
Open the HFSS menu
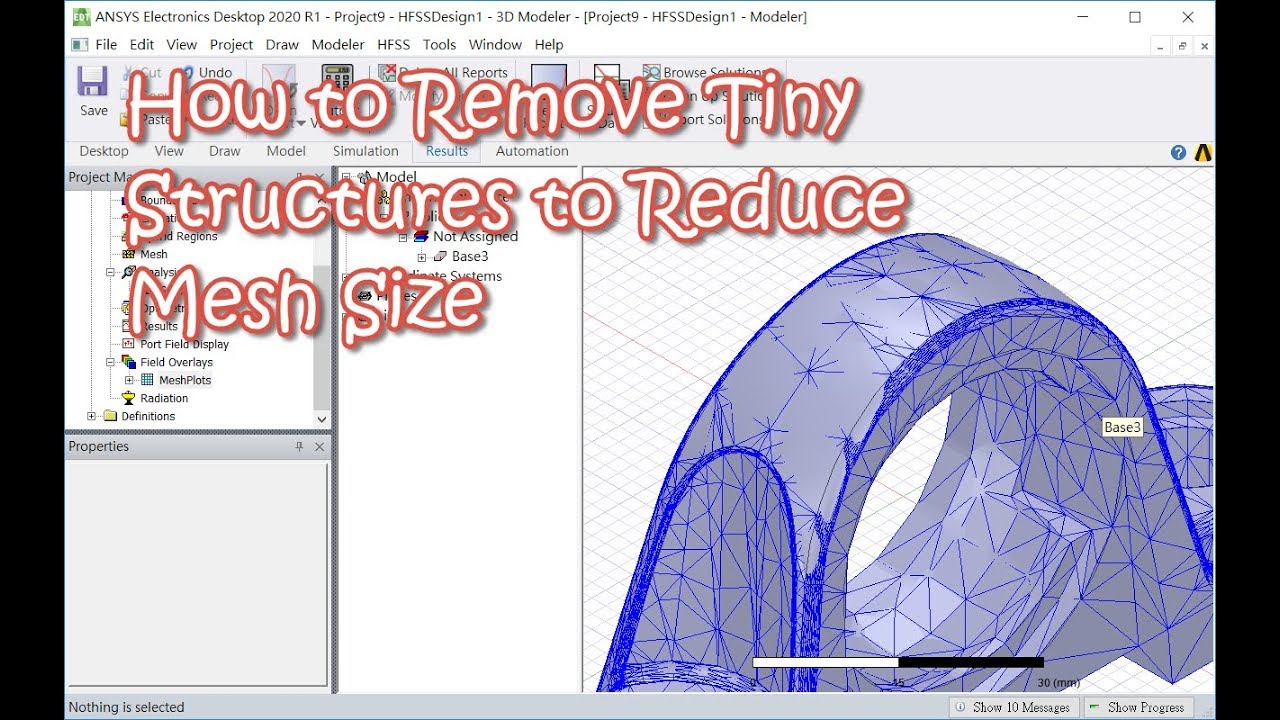pyautogui.click(x=394, y=45)
